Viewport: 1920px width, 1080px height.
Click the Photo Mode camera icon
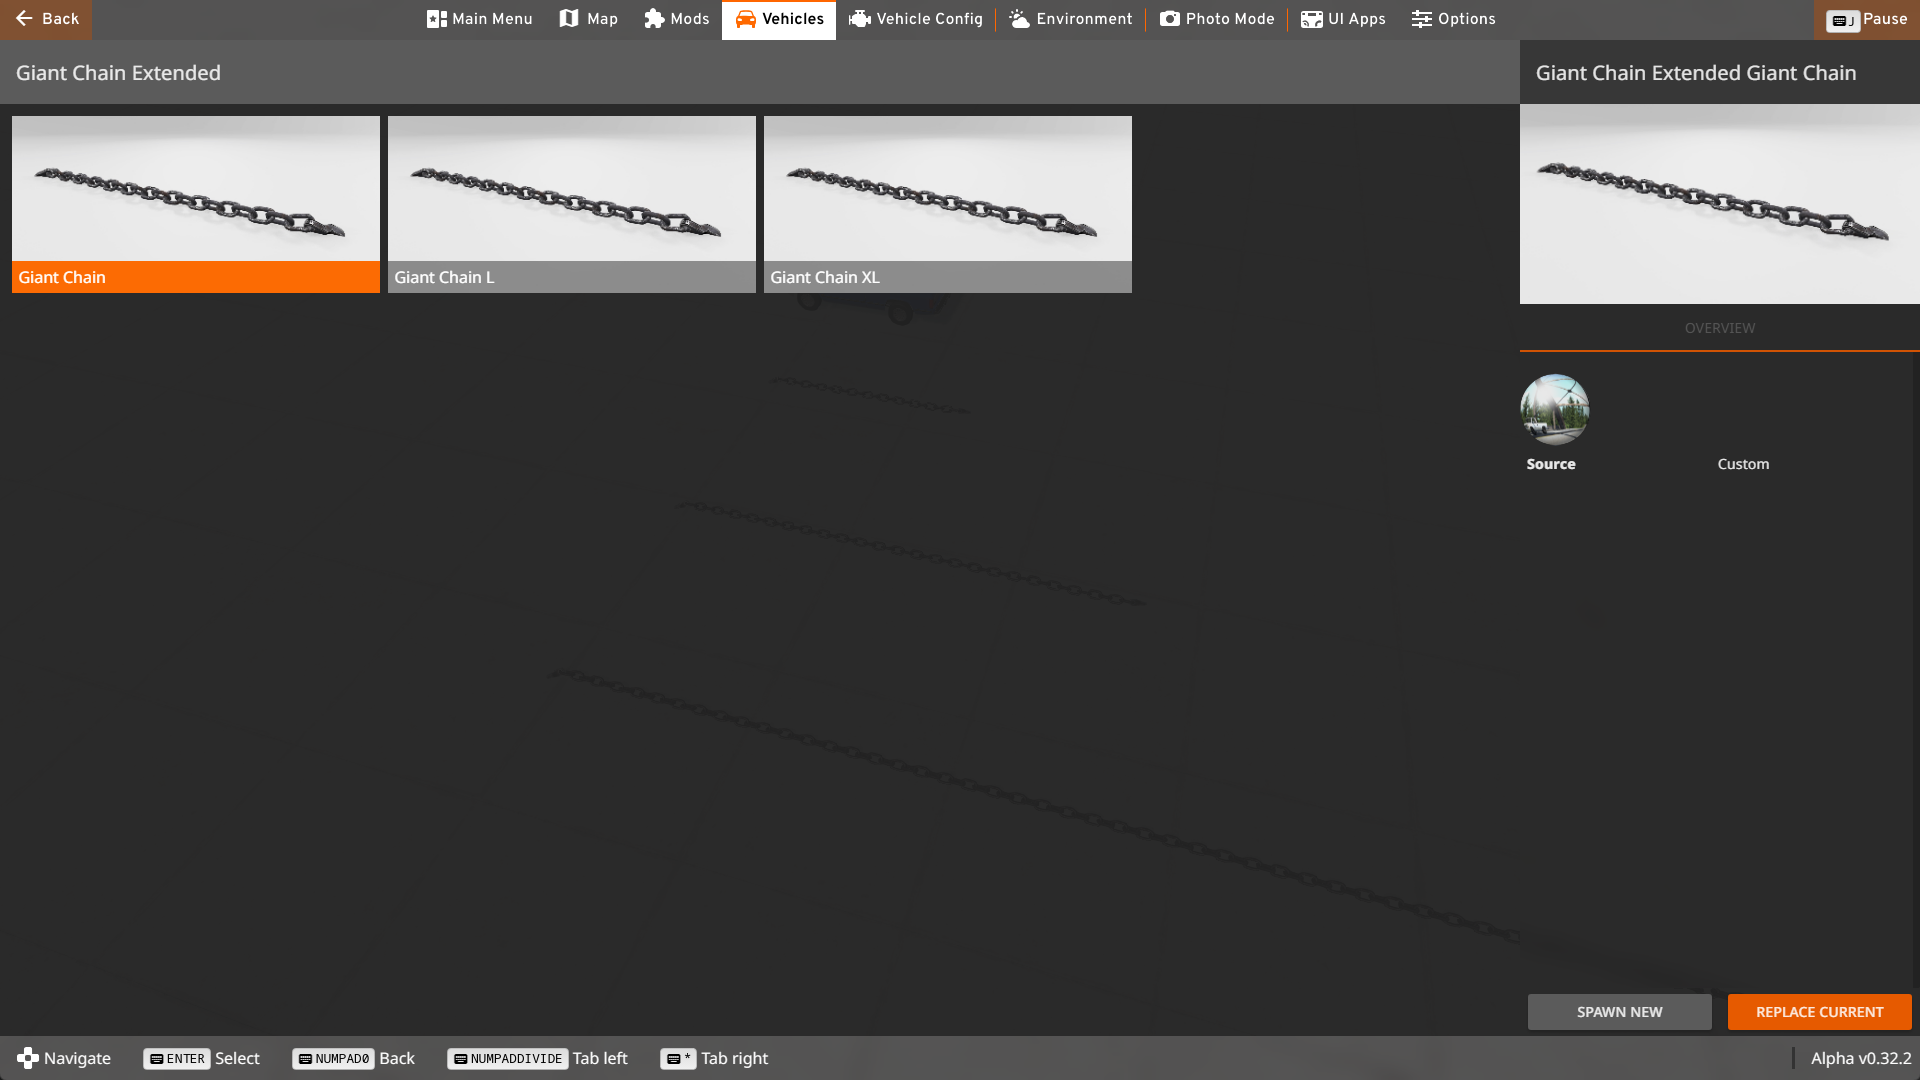click(1170, 19)
